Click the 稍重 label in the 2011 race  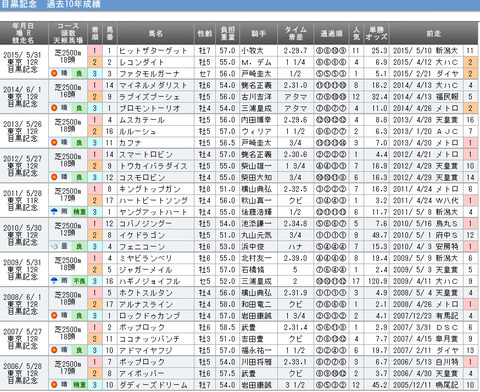79,211
